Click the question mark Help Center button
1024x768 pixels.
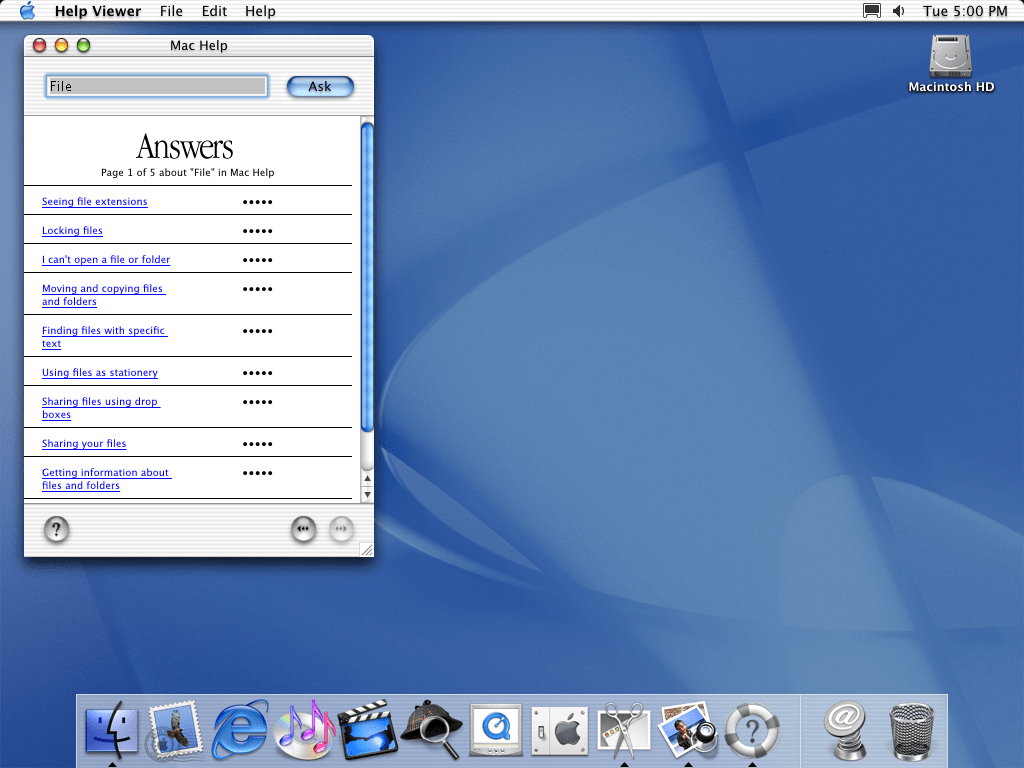(57, 529)
